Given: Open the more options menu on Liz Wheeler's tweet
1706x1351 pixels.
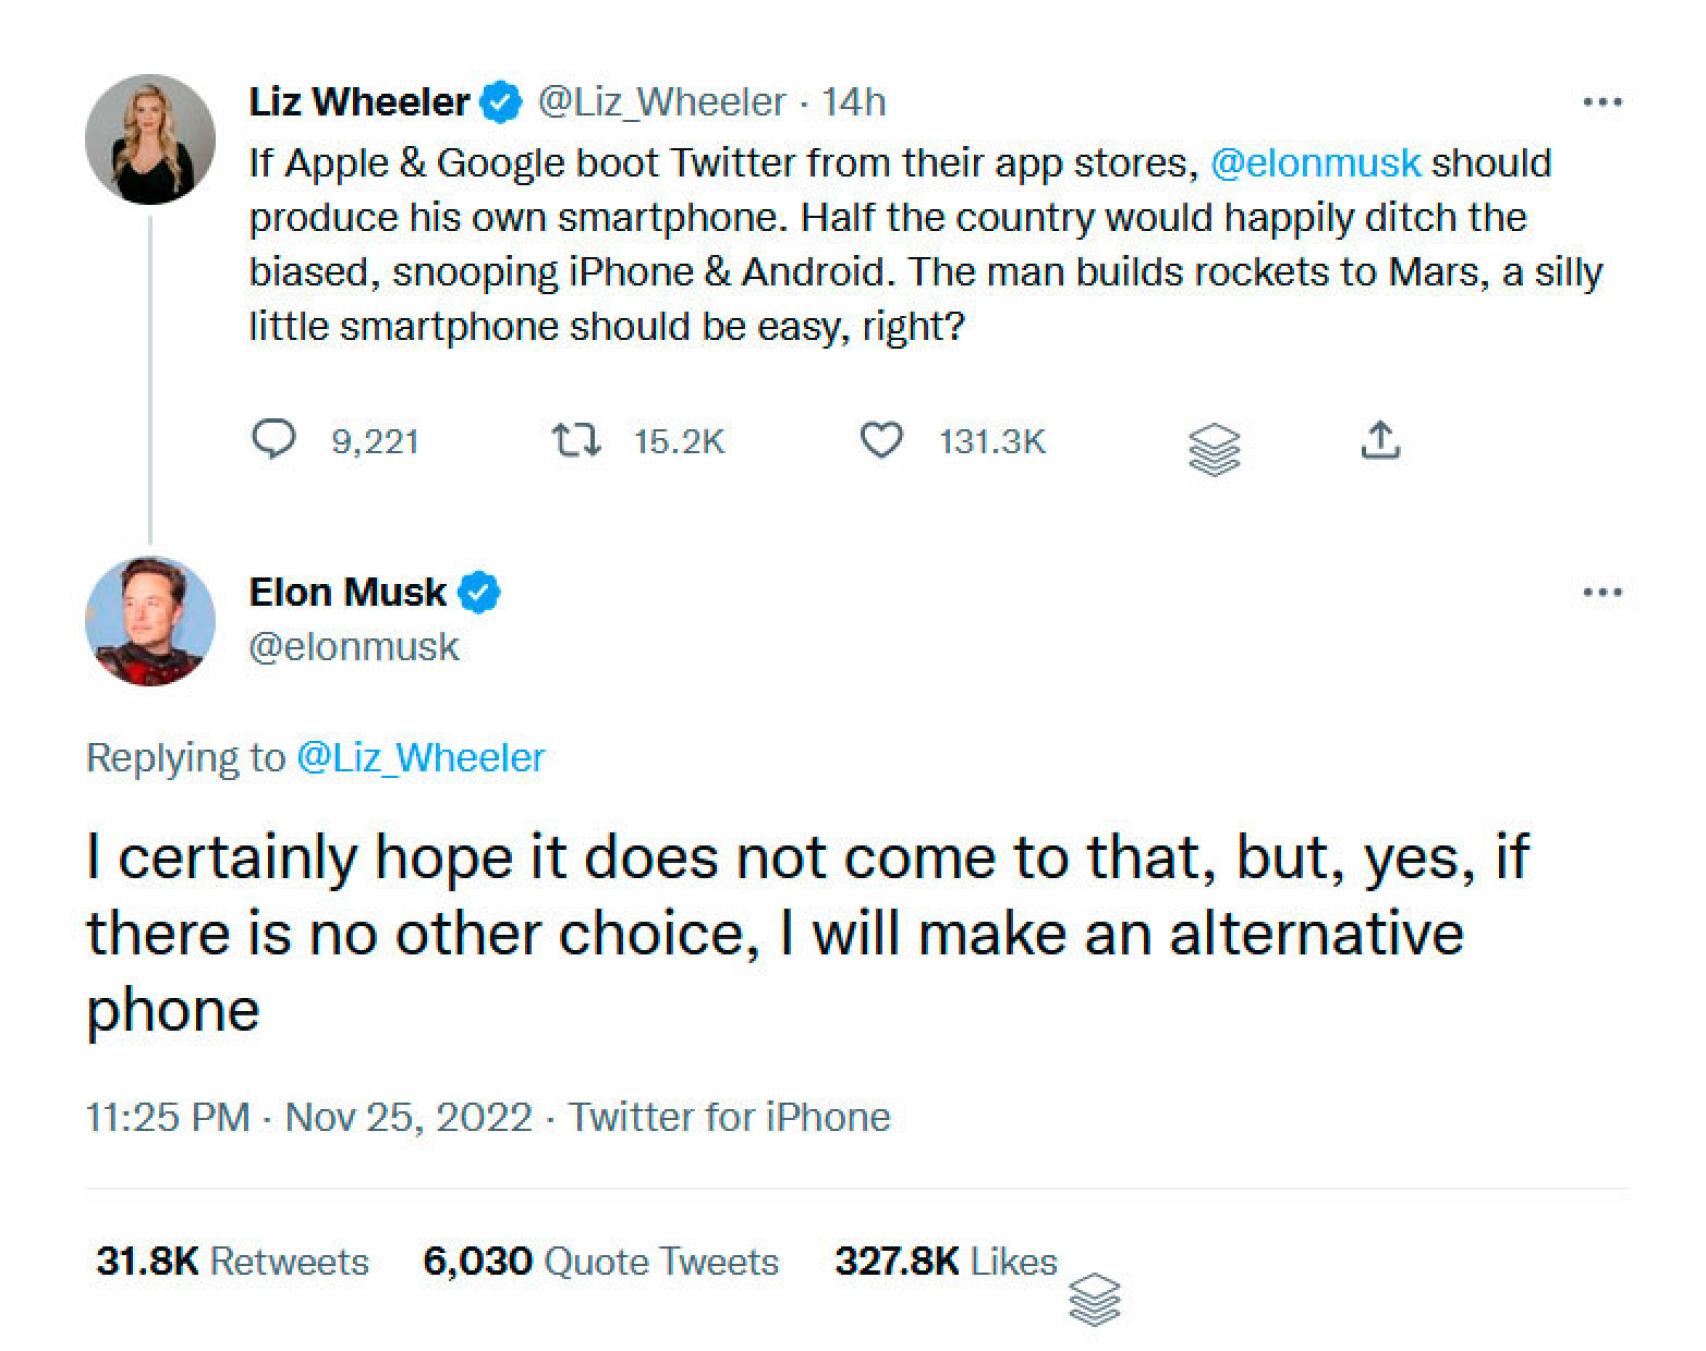Looking at the screenshot, I should (x=1602, y=102).
